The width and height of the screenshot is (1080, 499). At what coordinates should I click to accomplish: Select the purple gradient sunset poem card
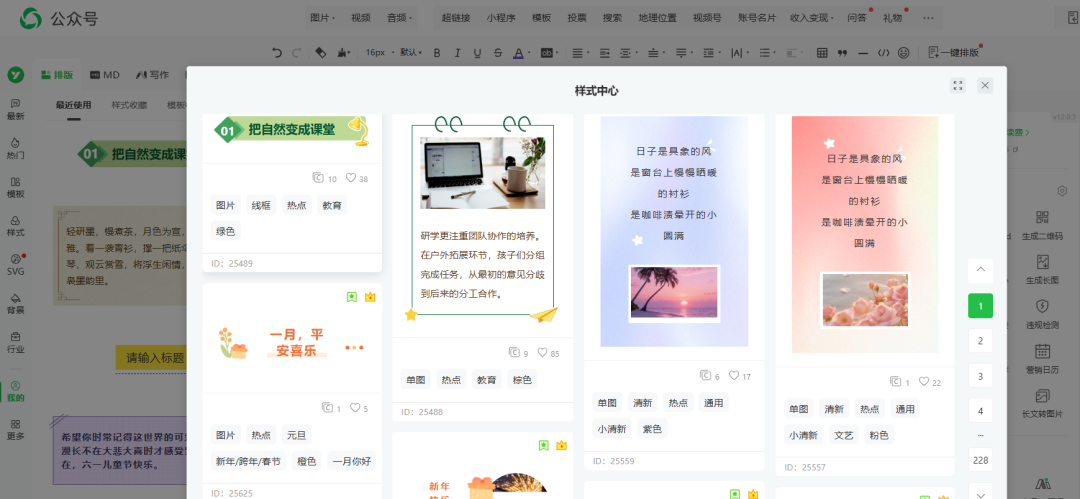[x=674, y=231]
